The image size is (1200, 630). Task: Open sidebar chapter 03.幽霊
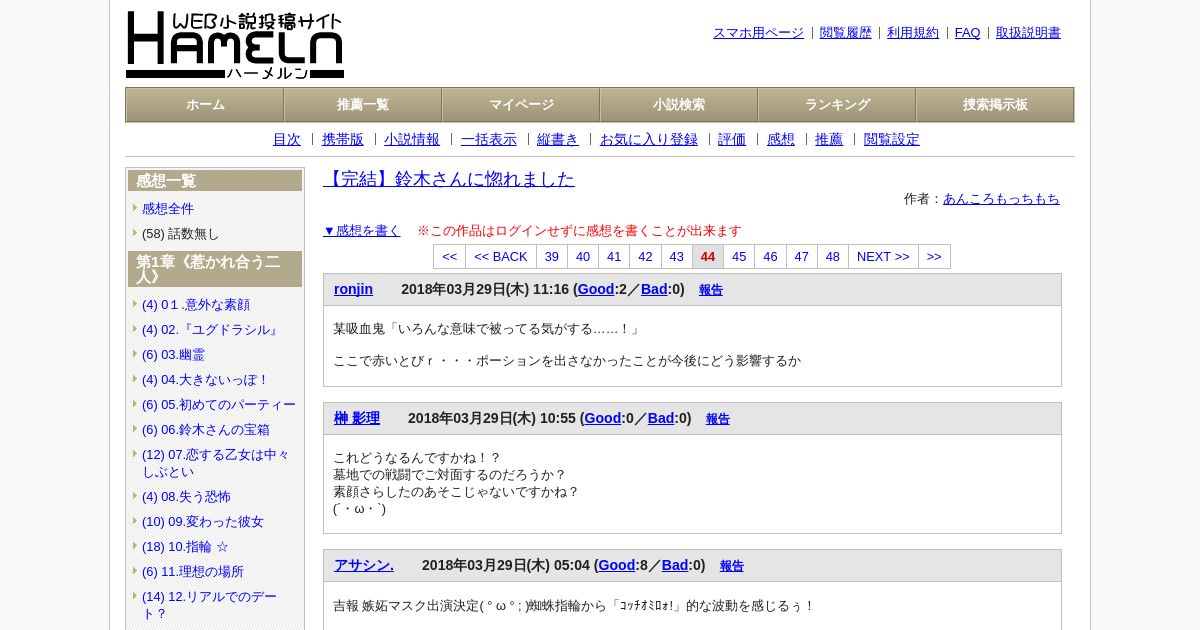[173, 355]
